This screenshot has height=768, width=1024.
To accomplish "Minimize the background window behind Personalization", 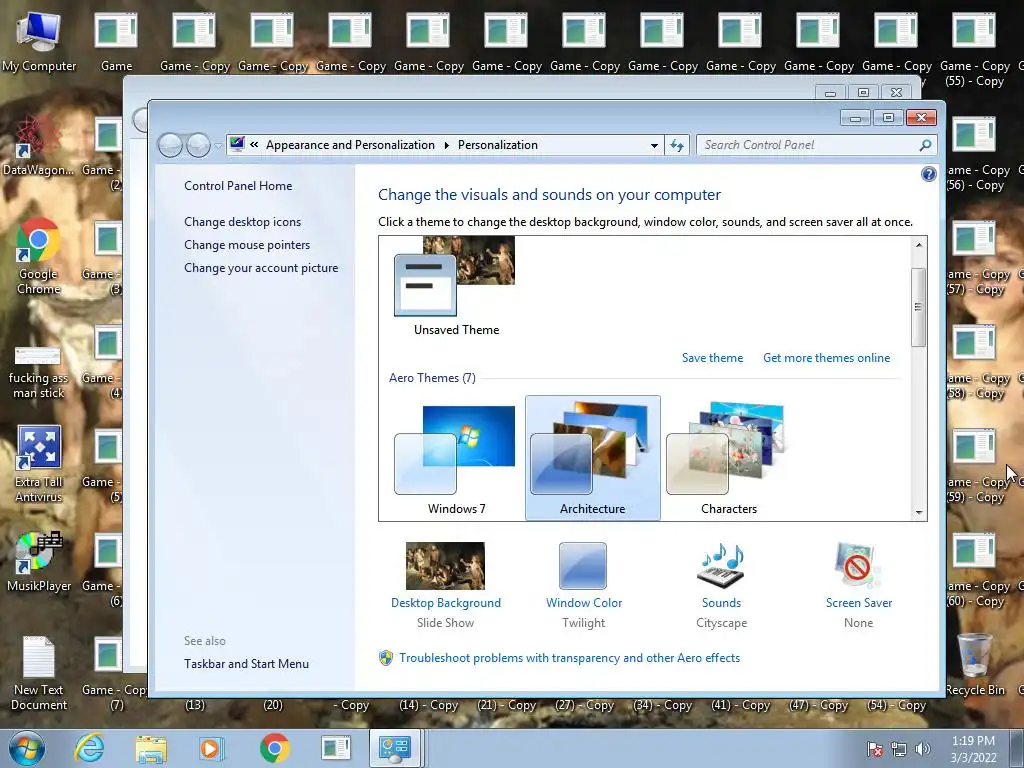I will coord(830,93).
